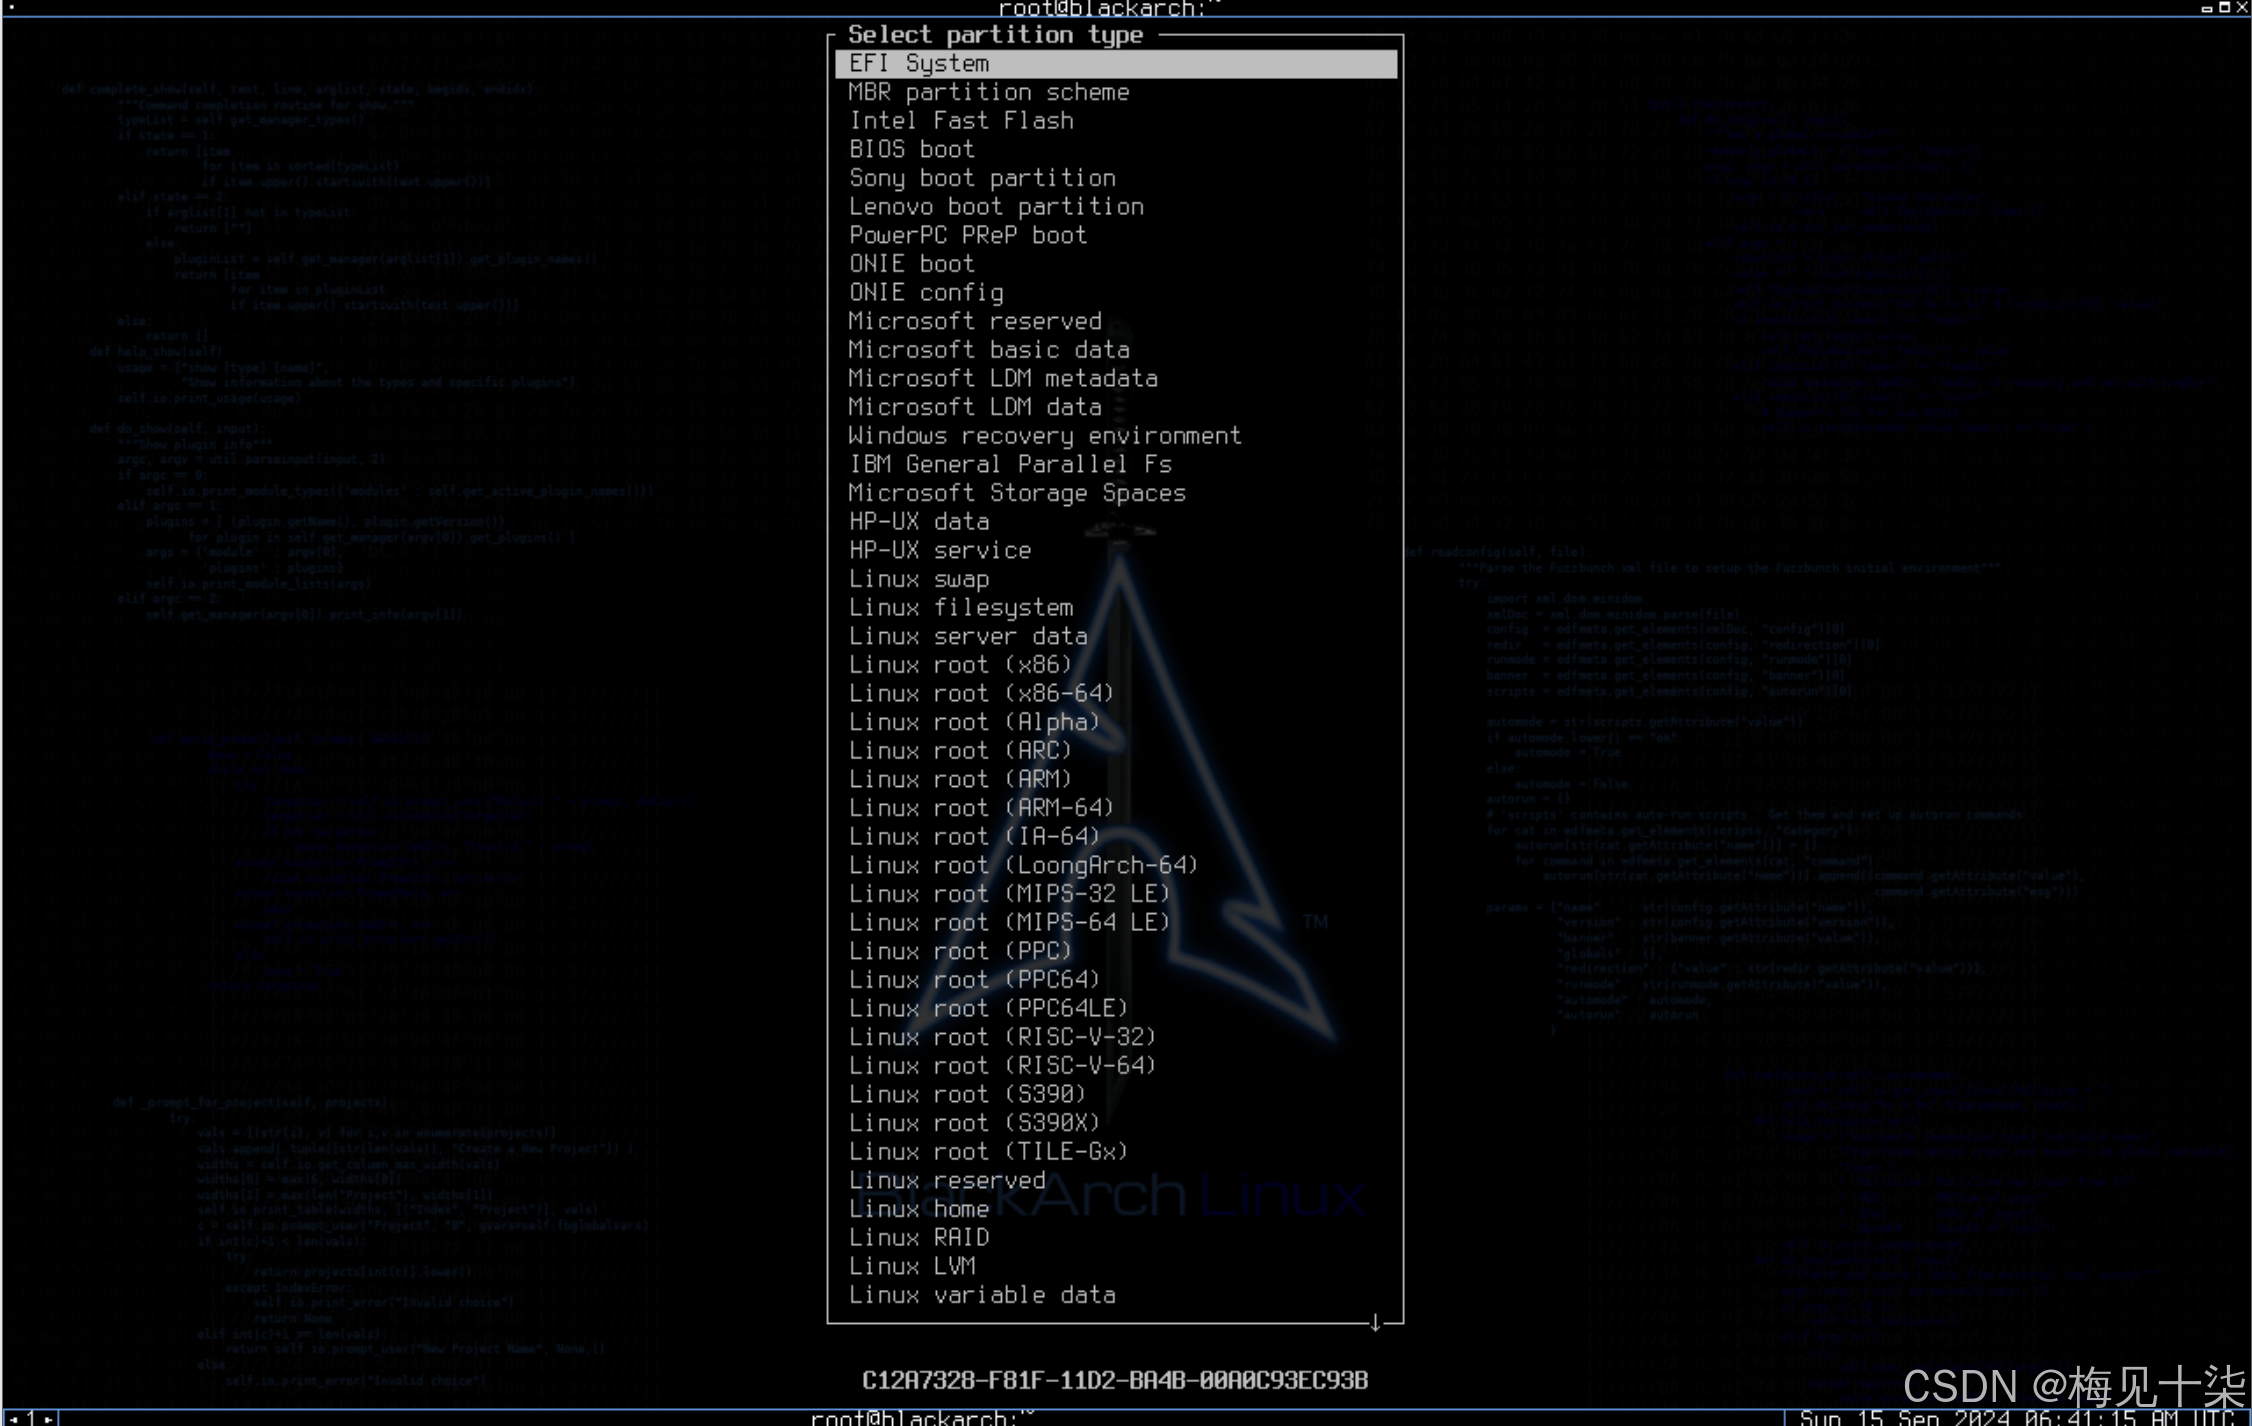Select Linux LVM partition type
2252x1426 pixels.
coord(912,1266)
